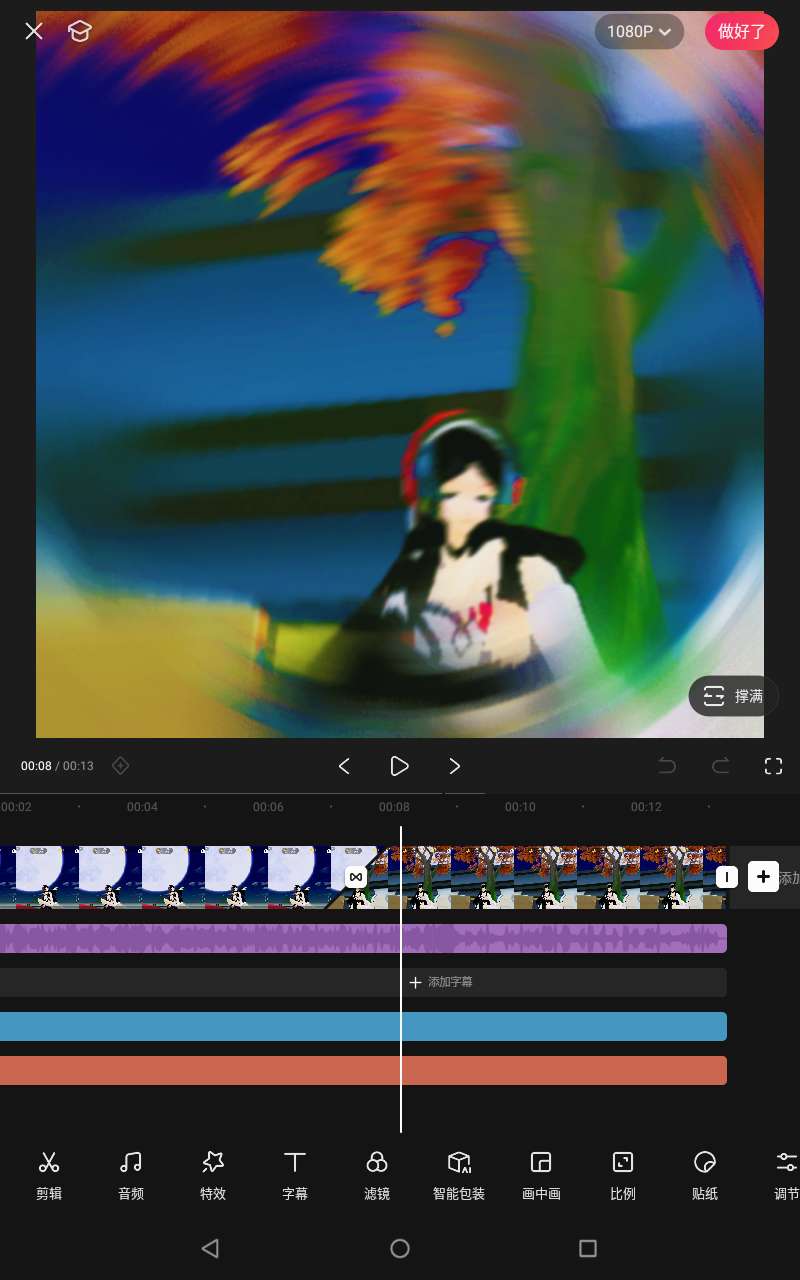Close the editor with the X icon

[x=34, y=31]
